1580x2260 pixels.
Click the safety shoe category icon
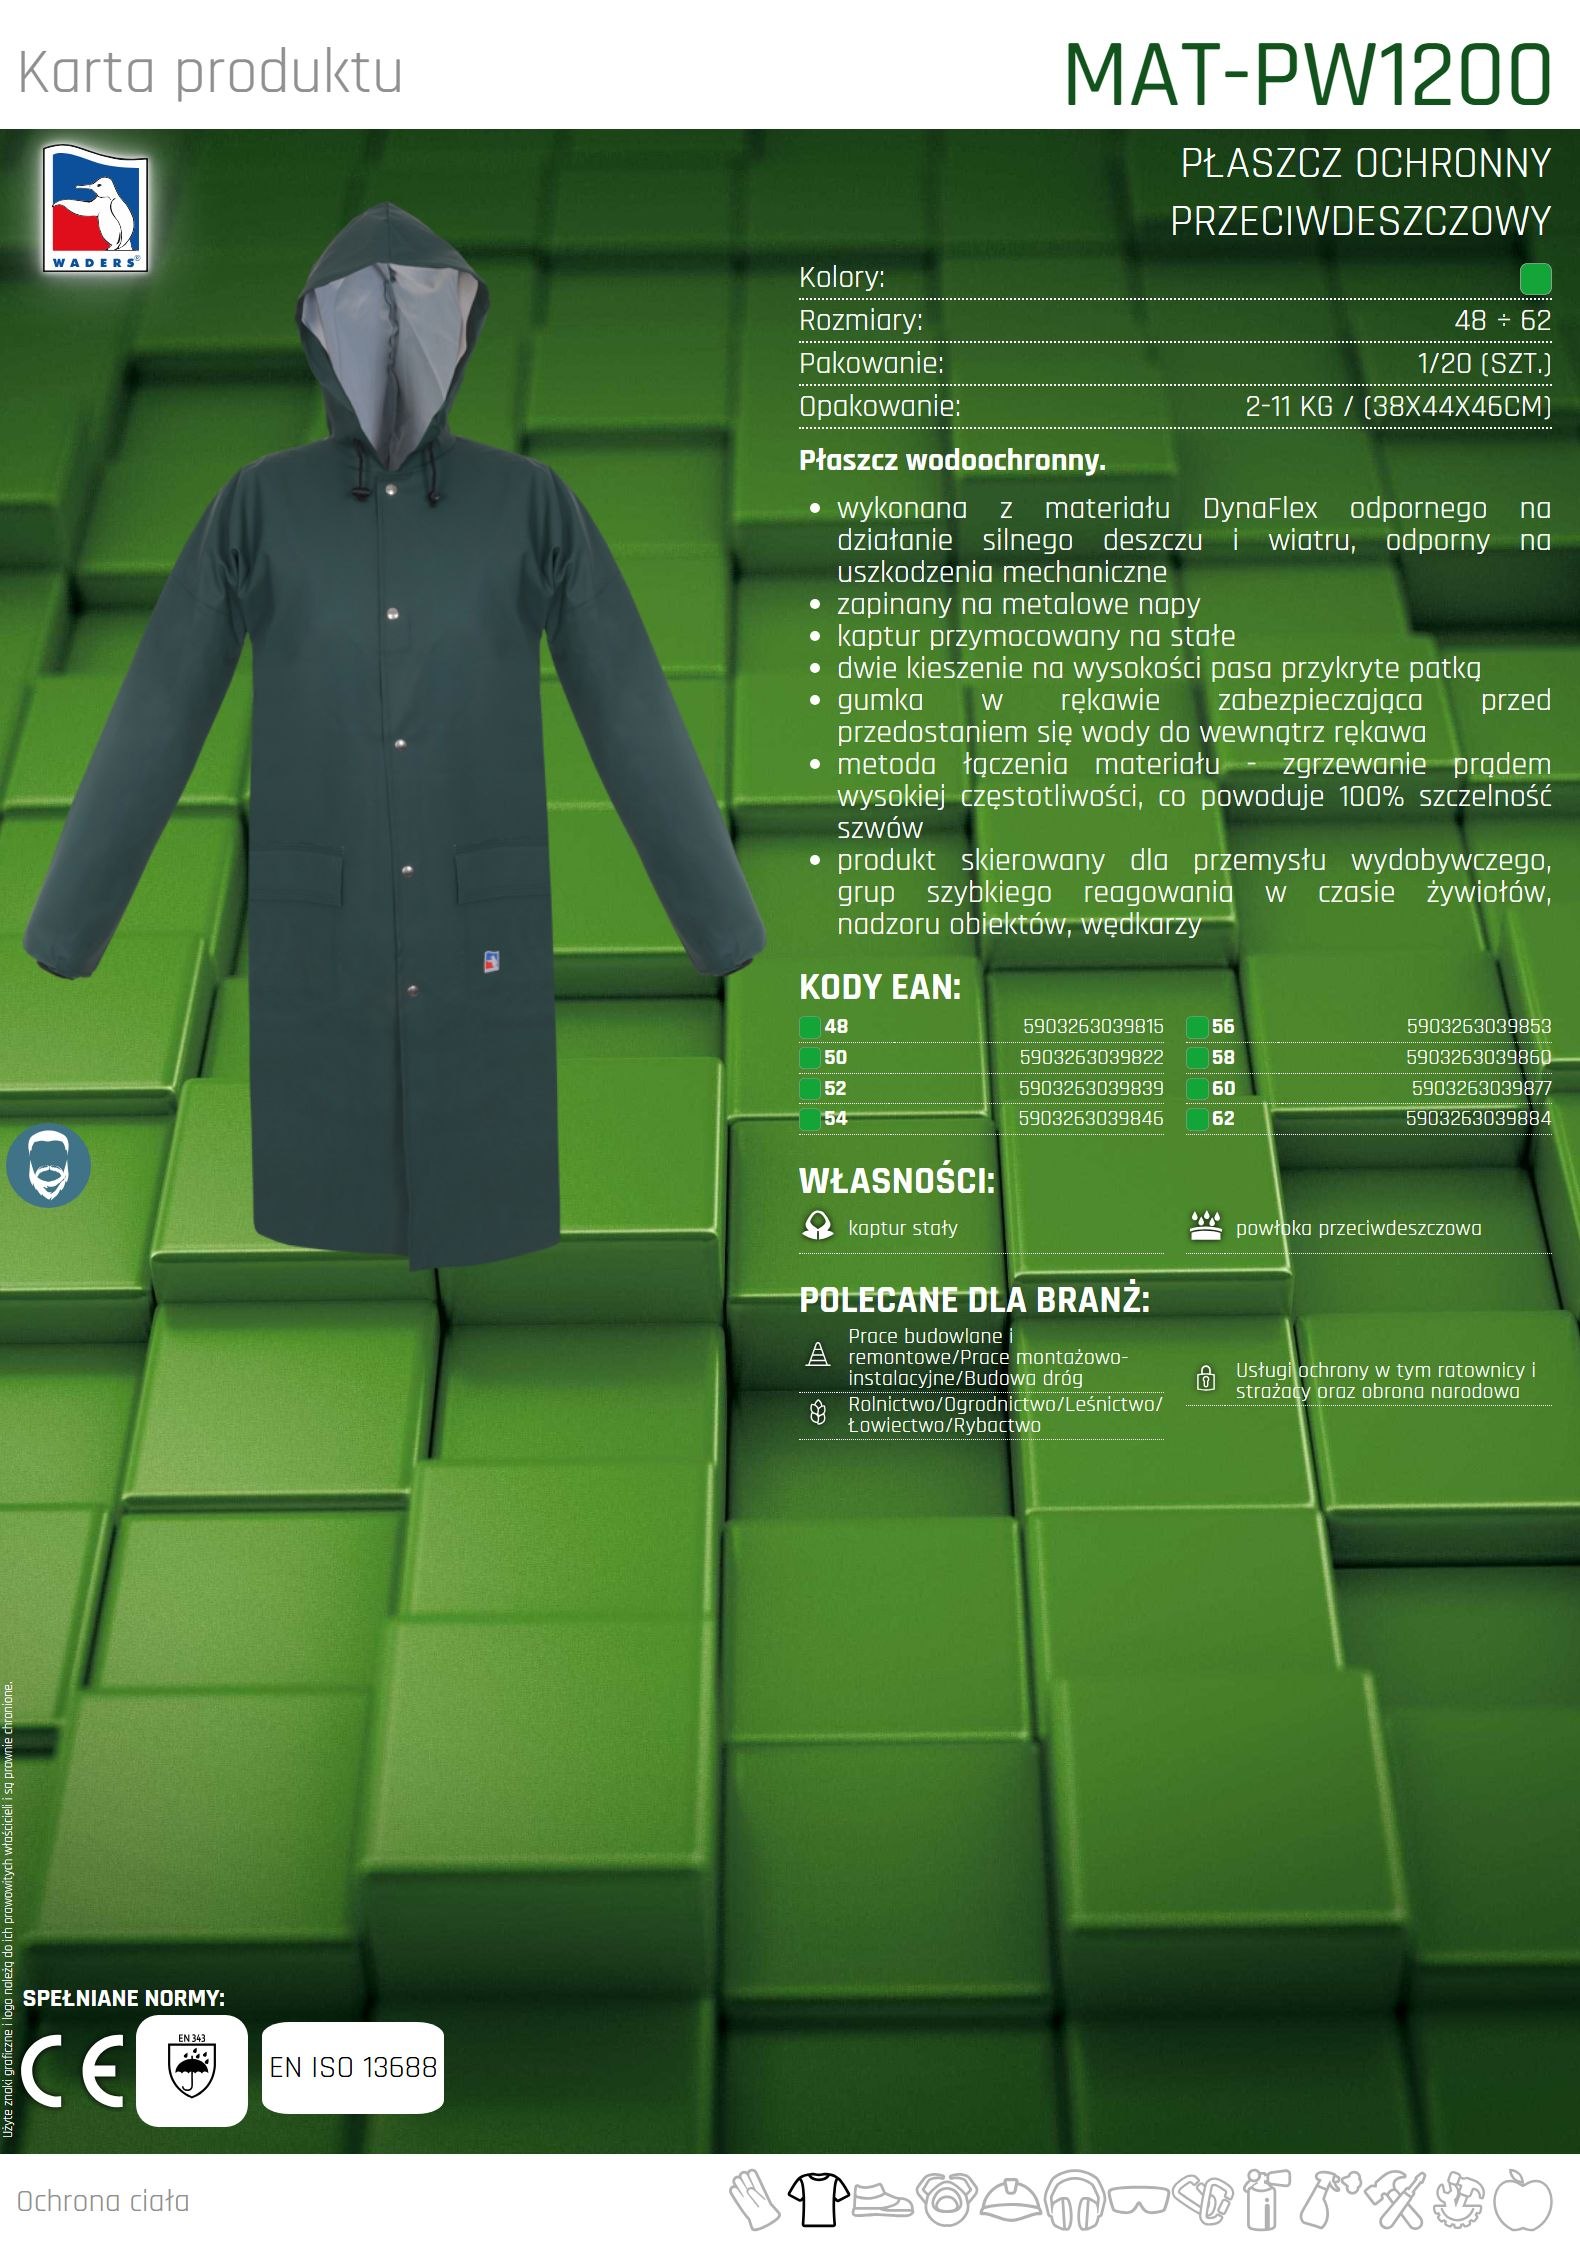tap(883, 2201)
